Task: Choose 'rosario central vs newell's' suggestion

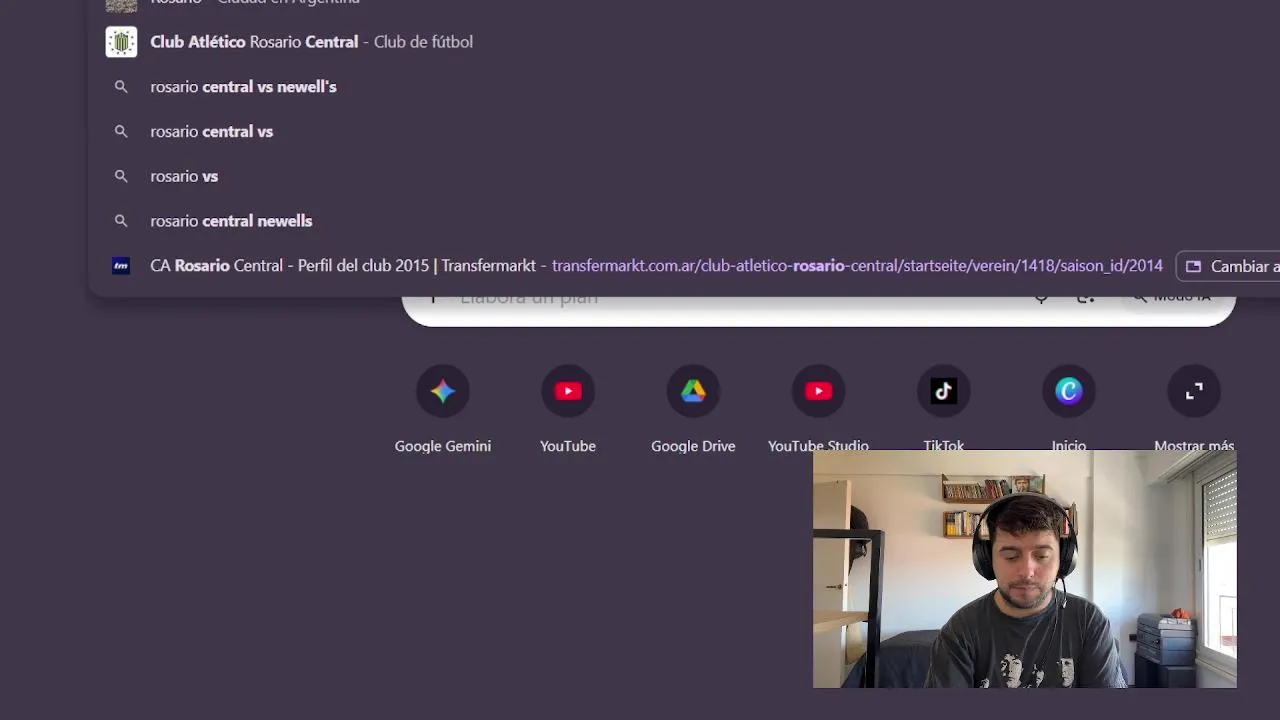Action: point(684,87)
